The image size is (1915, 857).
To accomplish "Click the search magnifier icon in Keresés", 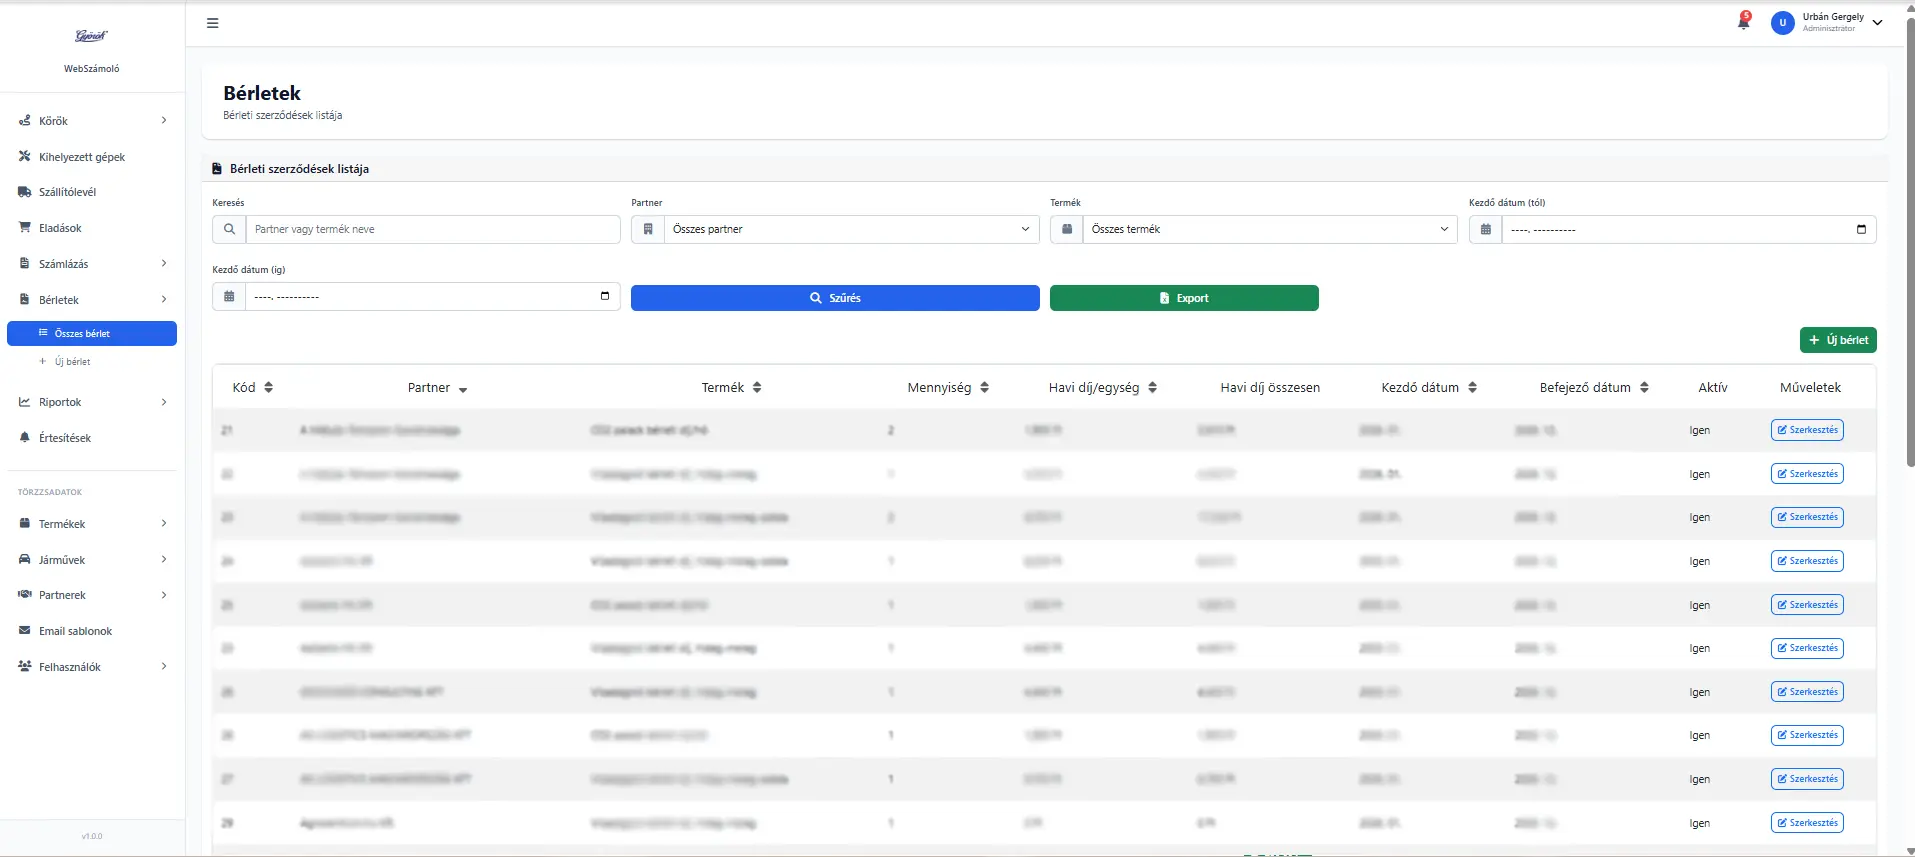I will coord(229,229).
